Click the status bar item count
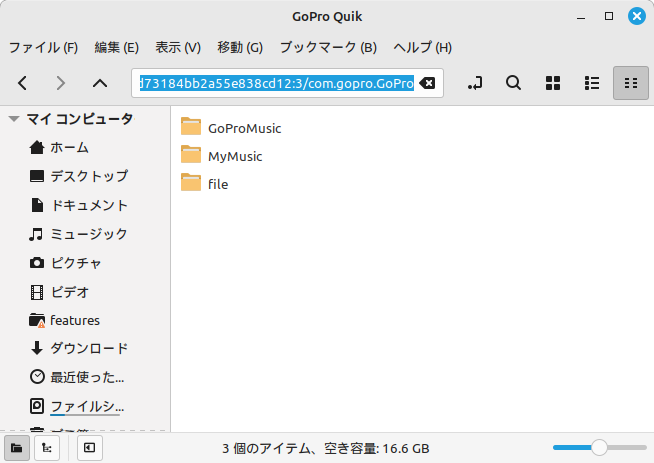 [326, 449]
